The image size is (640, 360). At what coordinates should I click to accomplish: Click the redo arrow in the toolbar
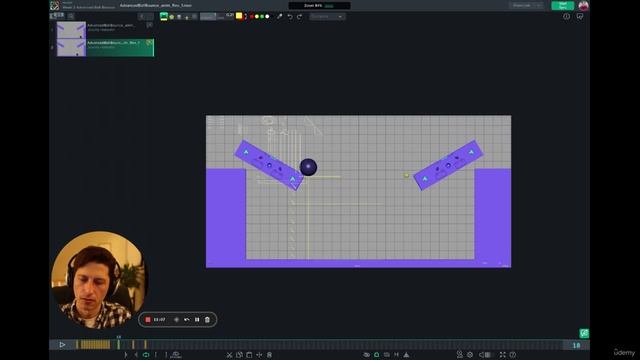coord(300,17)
